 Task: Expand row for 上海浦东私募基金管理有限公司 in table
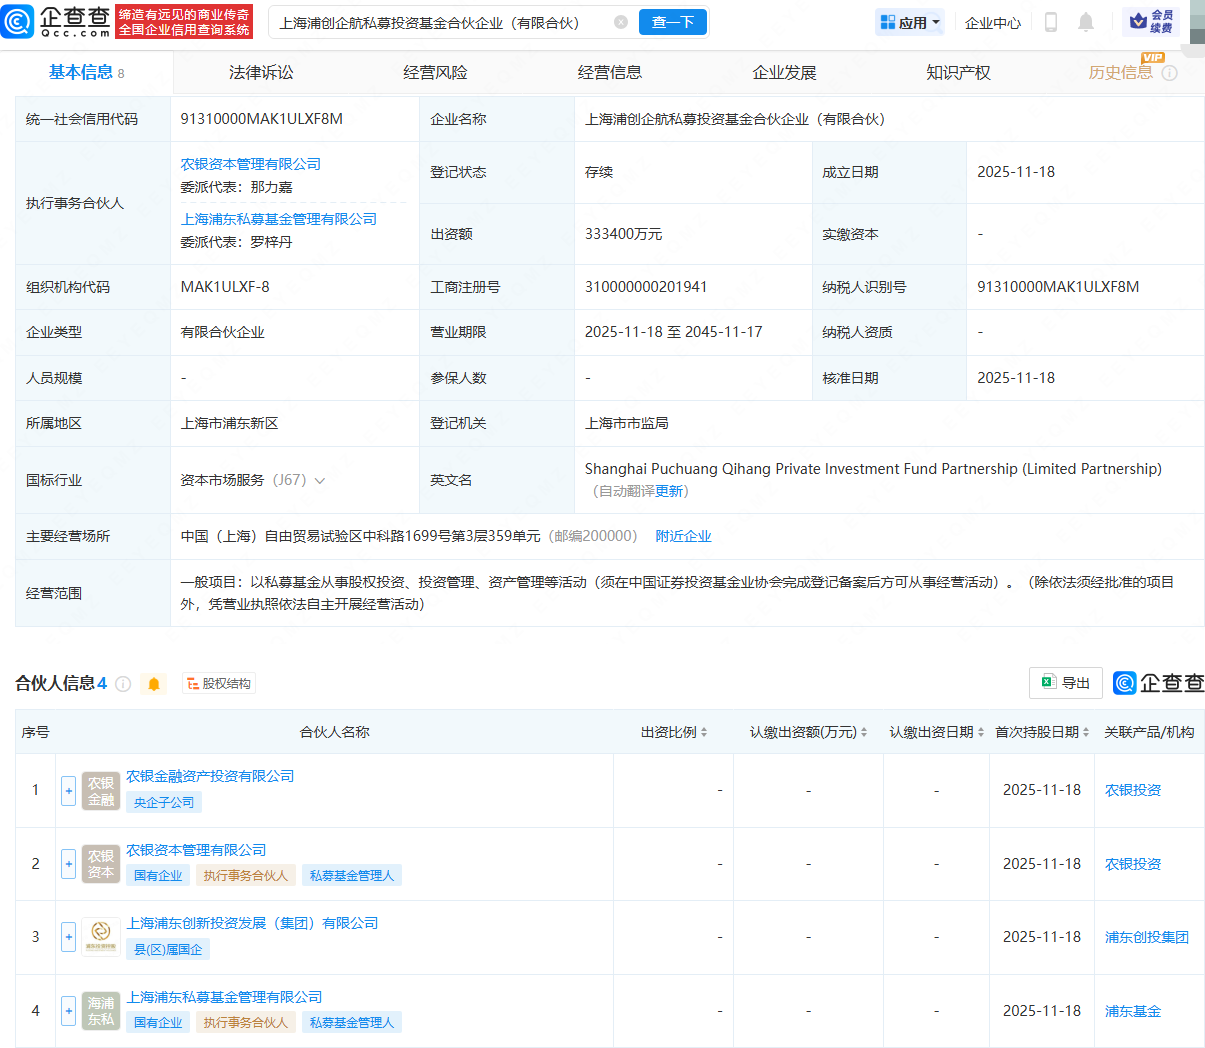tap(68, 1011)
